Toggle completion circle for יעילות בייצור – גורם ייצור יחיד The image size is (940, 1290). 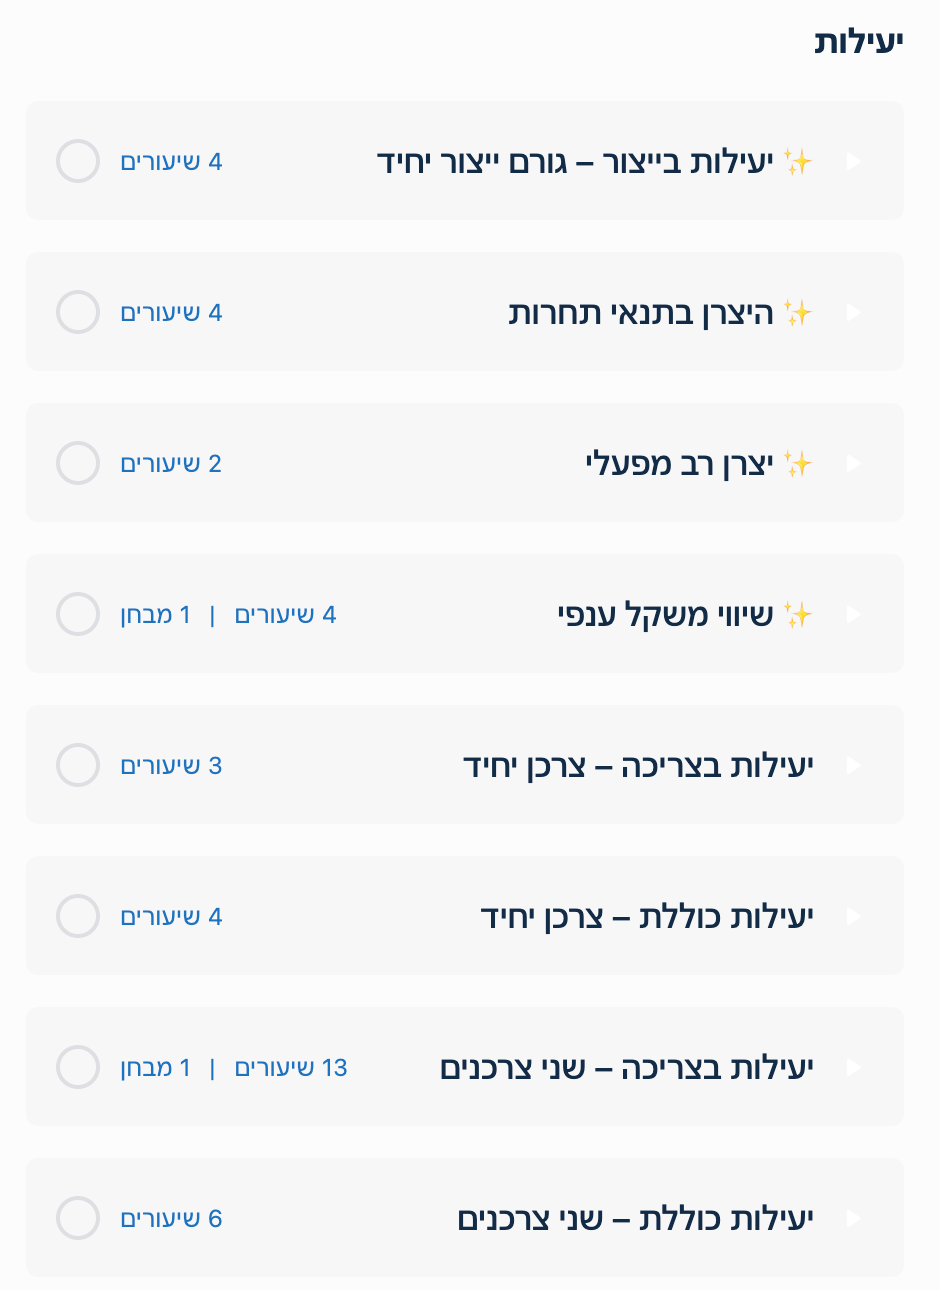[x=78, y=161]
